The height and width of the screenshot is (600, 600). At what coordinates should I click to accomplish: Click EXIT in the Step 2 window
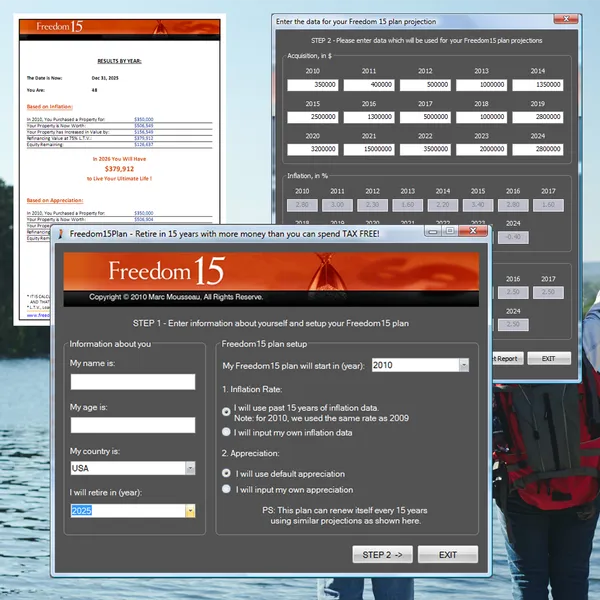coord(549,359)
